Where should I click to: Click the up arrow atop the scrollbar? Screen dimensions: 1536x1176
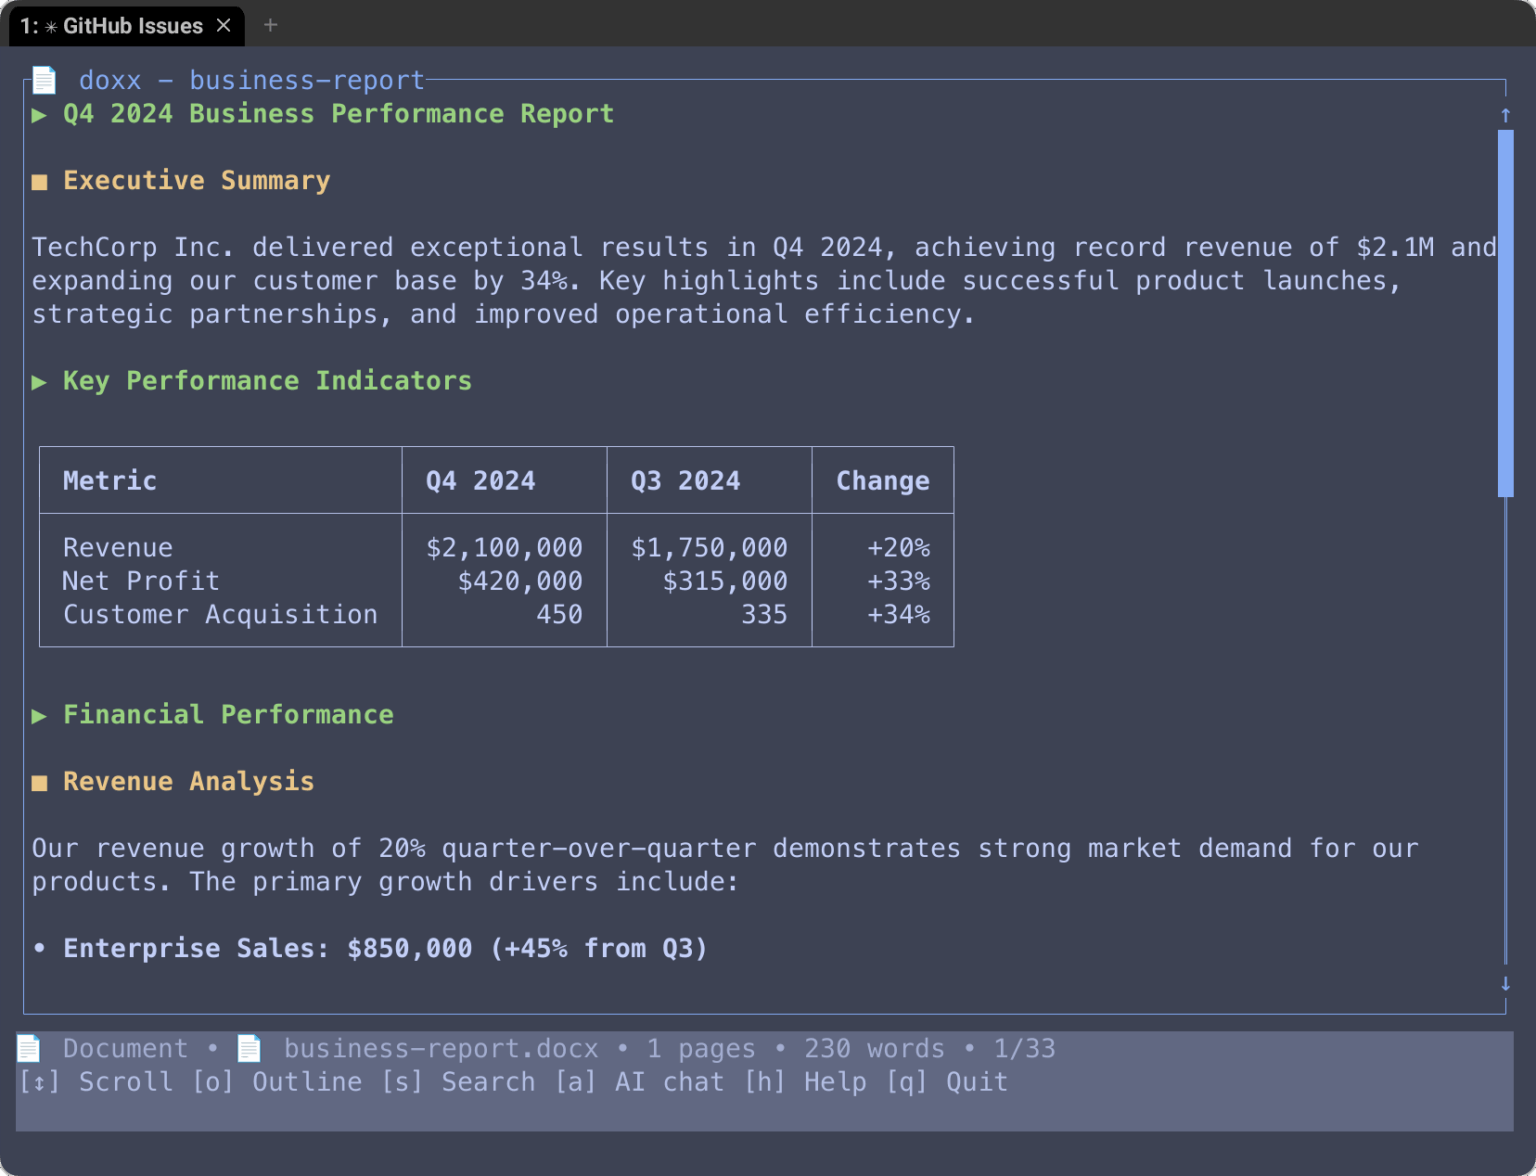point(1505,114)
